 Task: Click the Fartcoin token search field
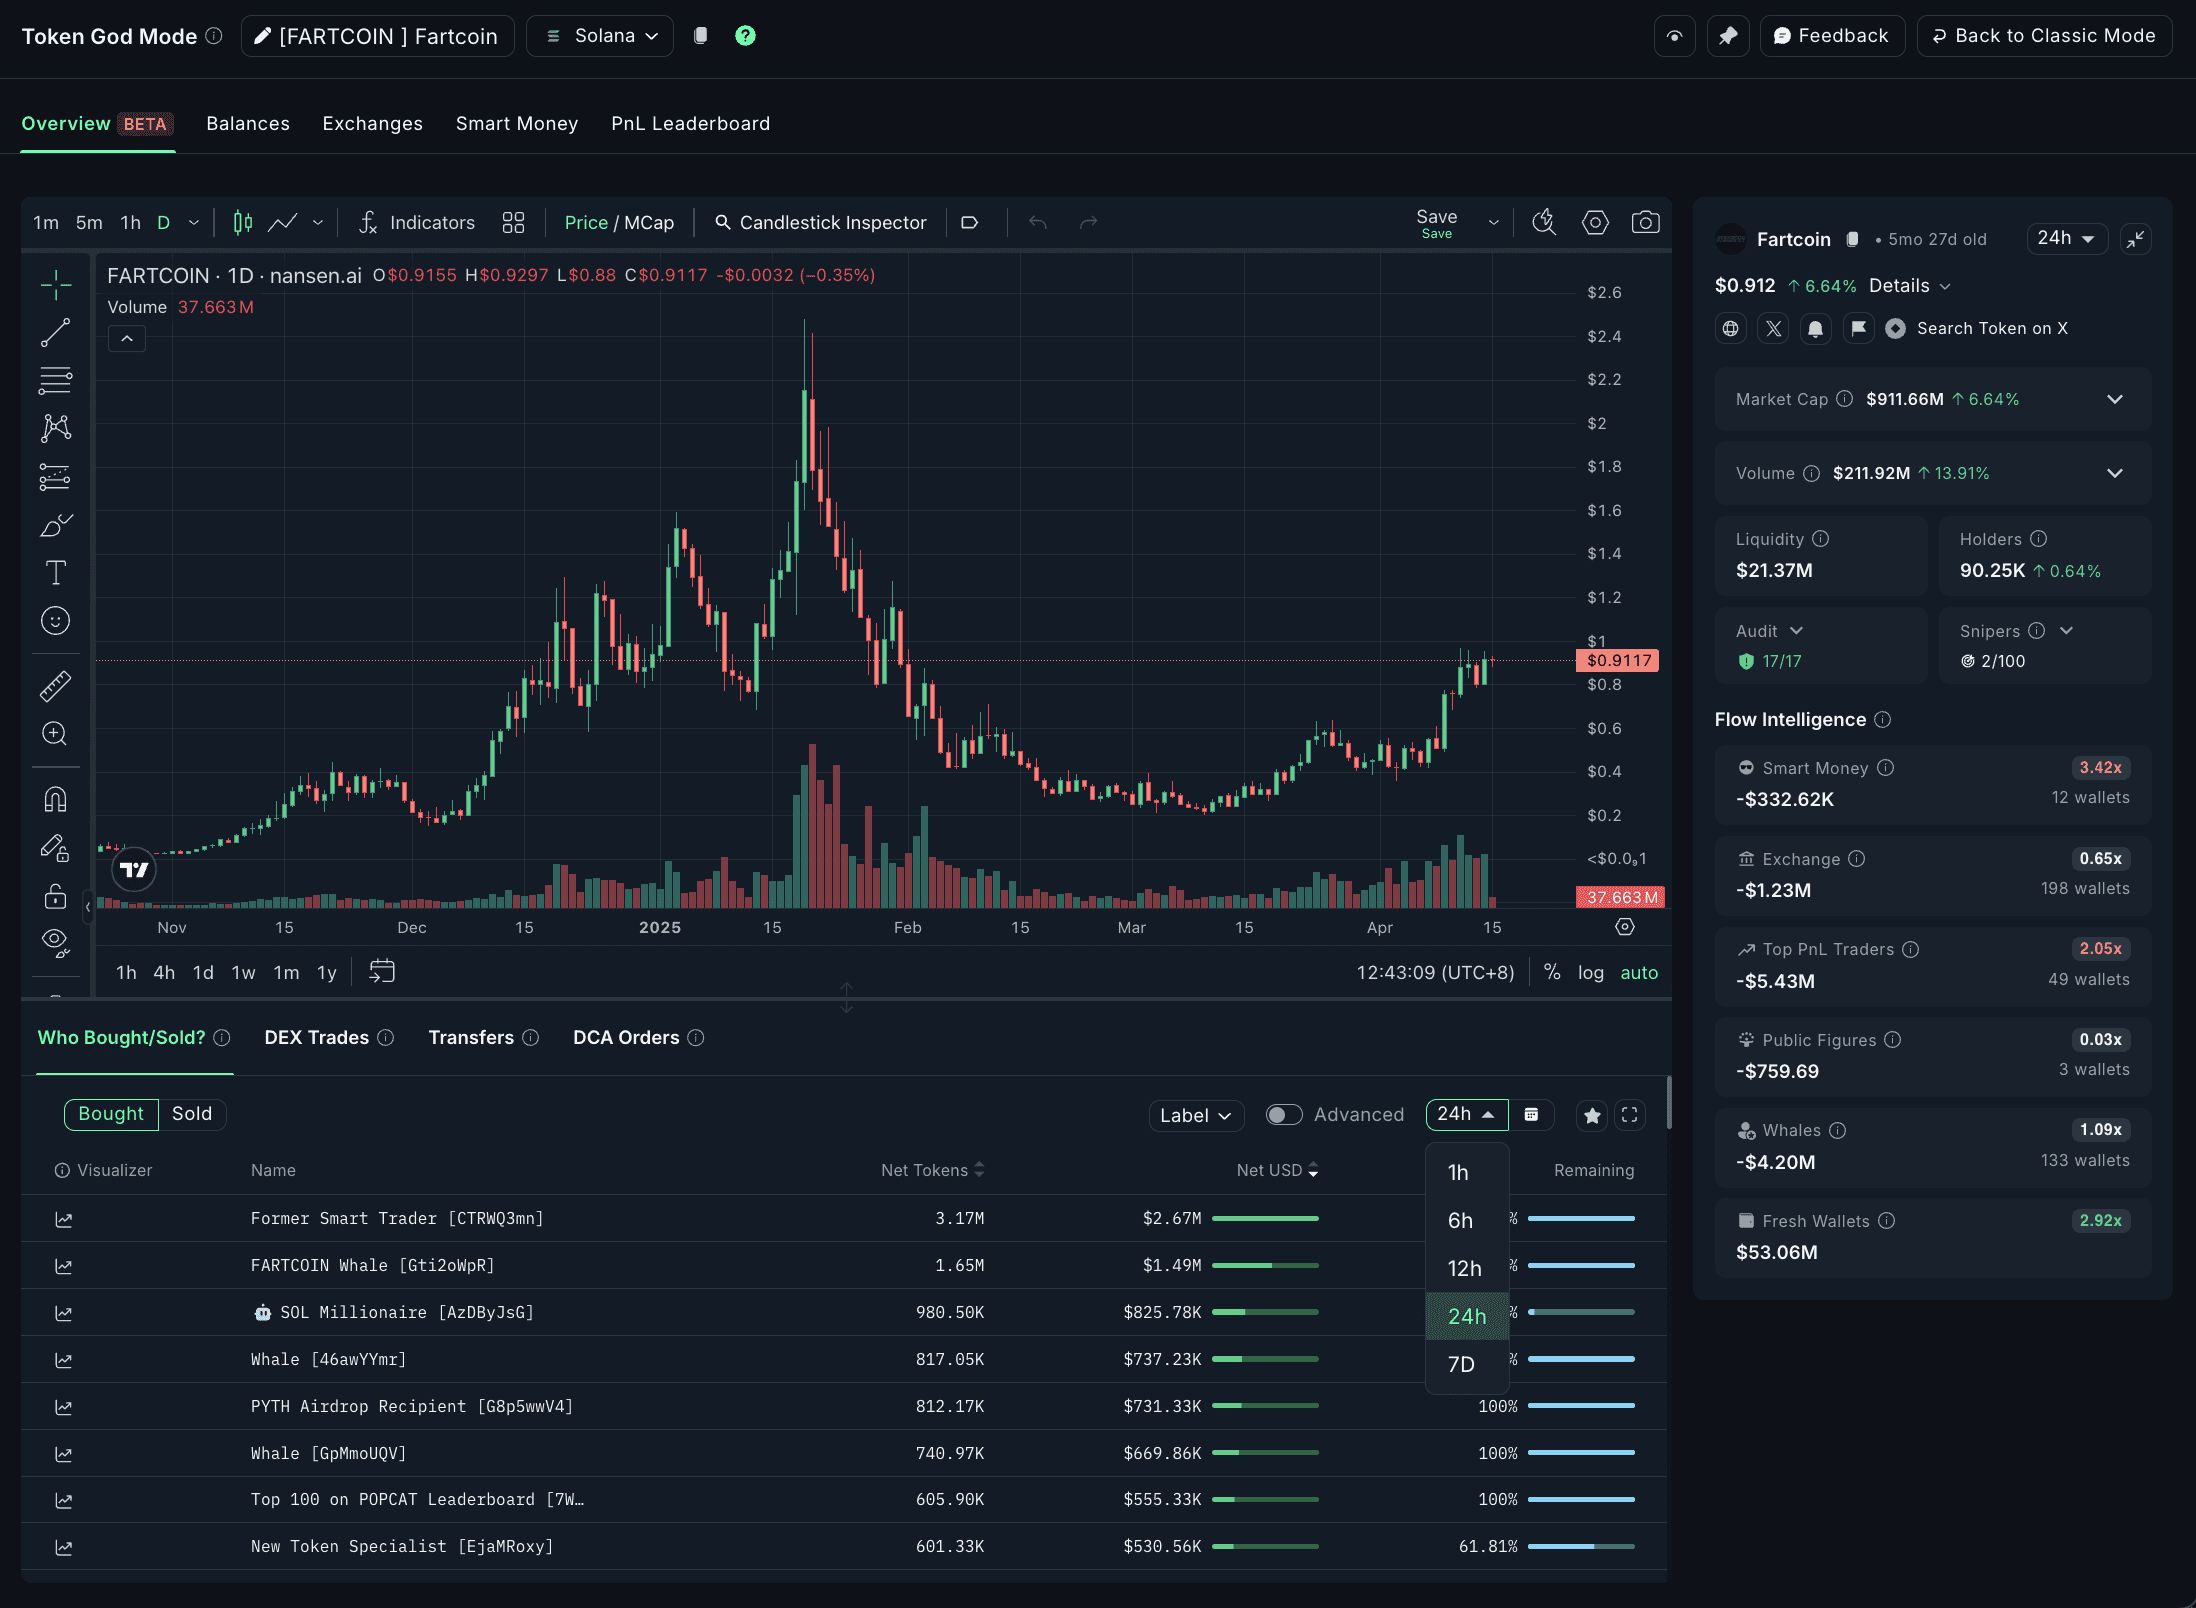tap(378, 36)
